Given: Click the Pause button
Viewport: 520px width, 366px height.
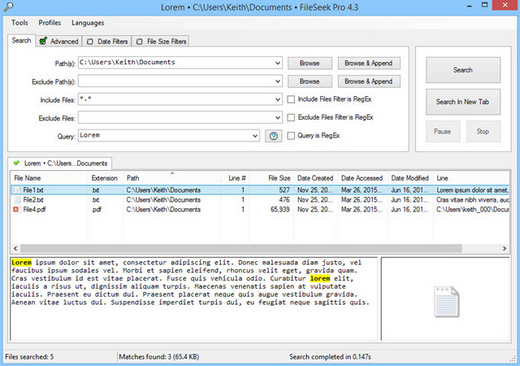Looking at the screenshot, I should click(443, 131).
